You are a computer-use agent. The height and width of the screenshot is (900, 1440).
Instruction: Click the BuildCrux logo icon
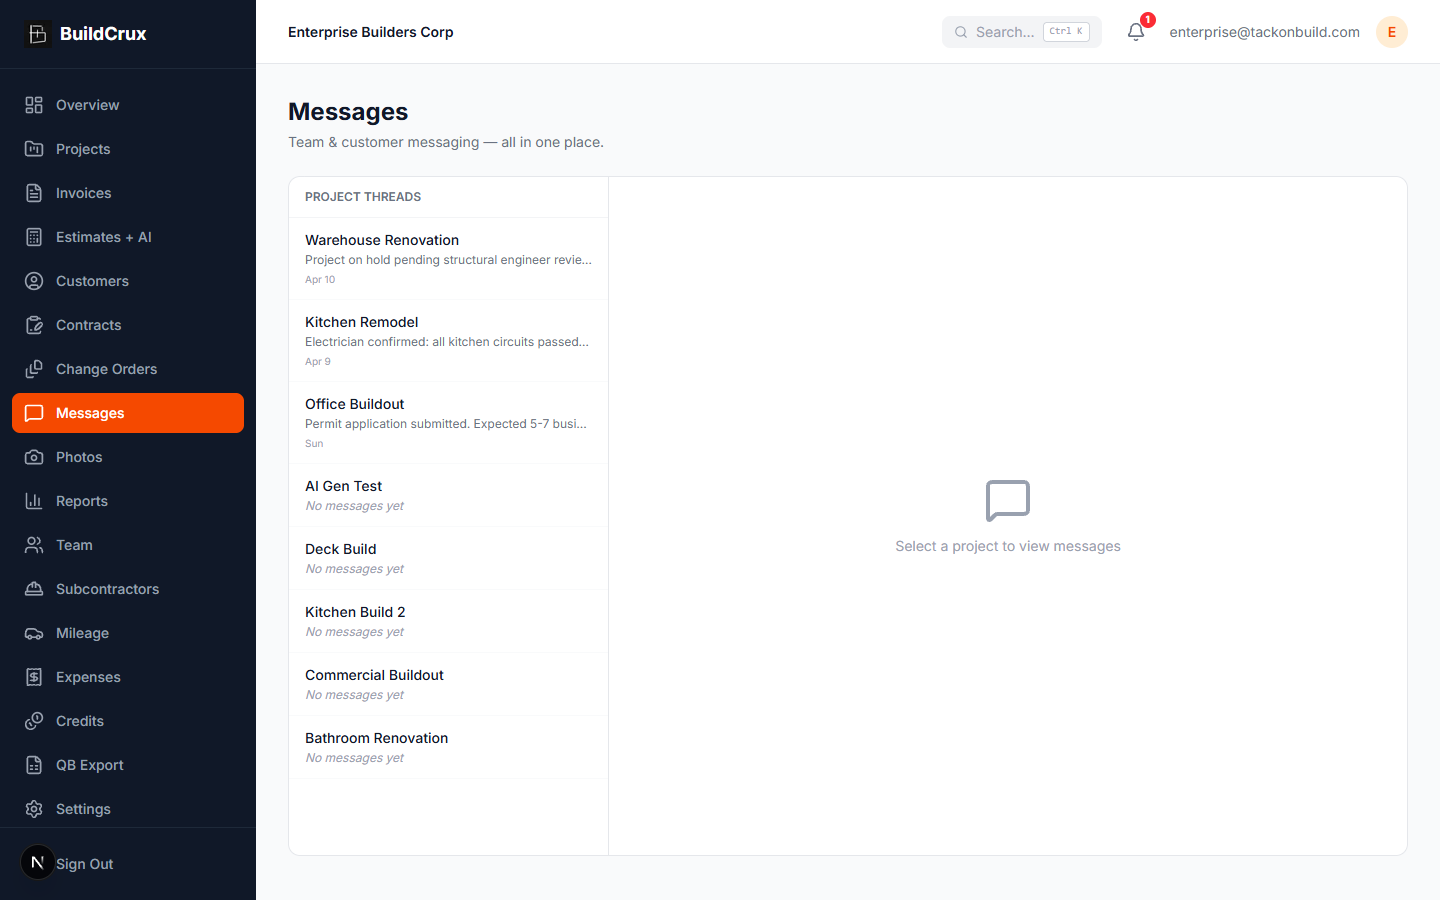click(38, 34)
